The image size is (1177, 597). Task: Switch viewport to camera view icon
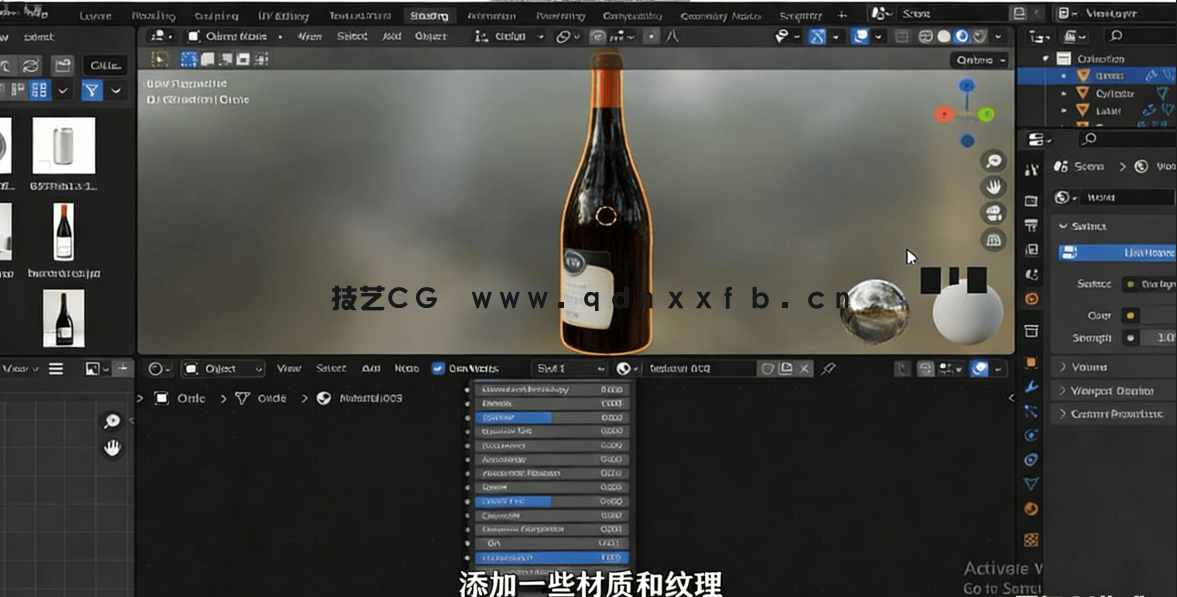pyautogui.click(x=993, y=211)
